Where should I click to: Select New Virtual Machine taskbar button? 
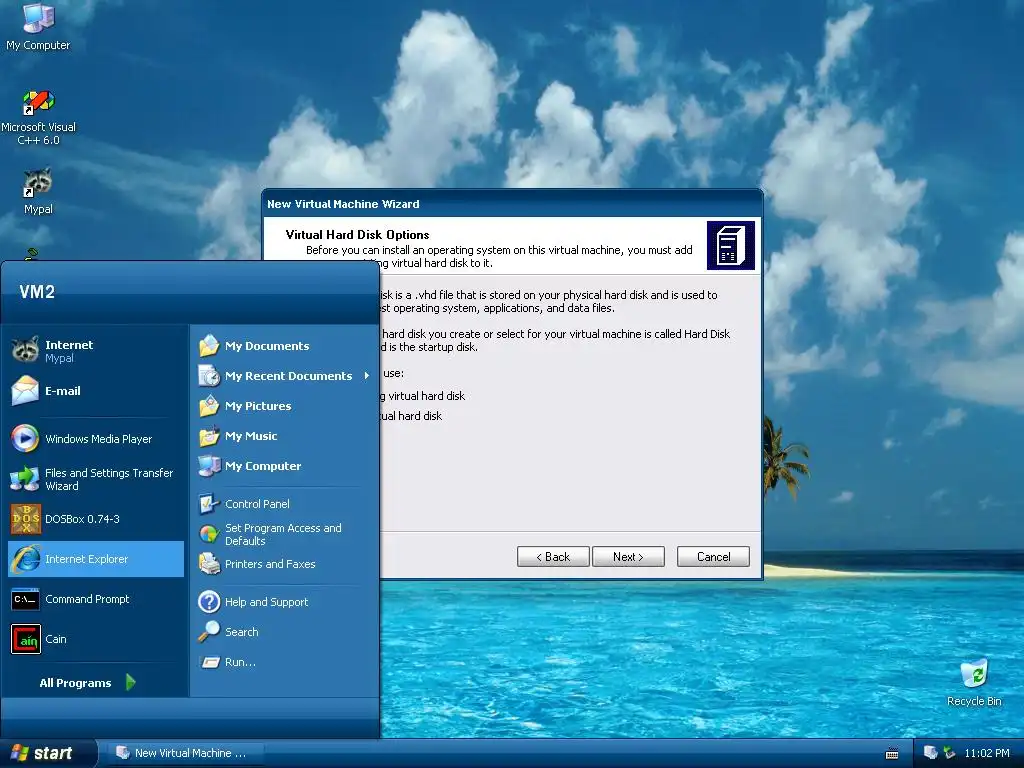click(x=185, y=753)
